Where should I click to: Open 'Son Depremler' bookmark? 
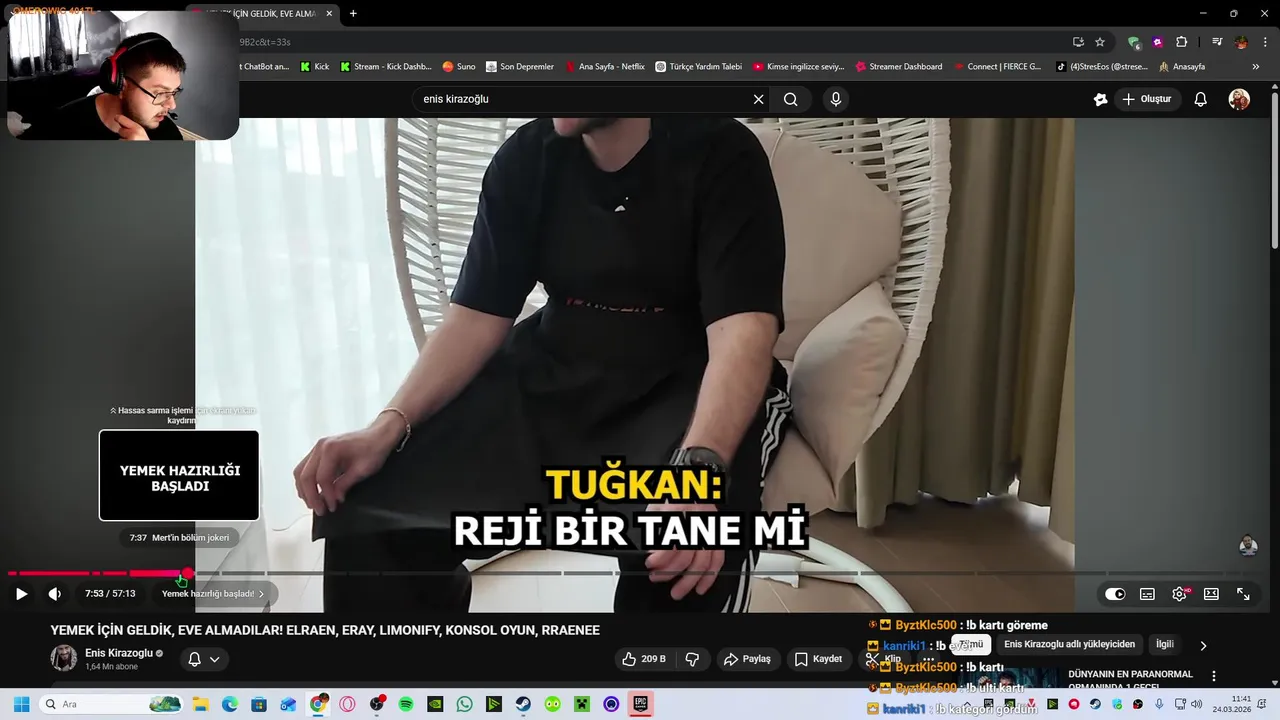click(x=520, y=67)
